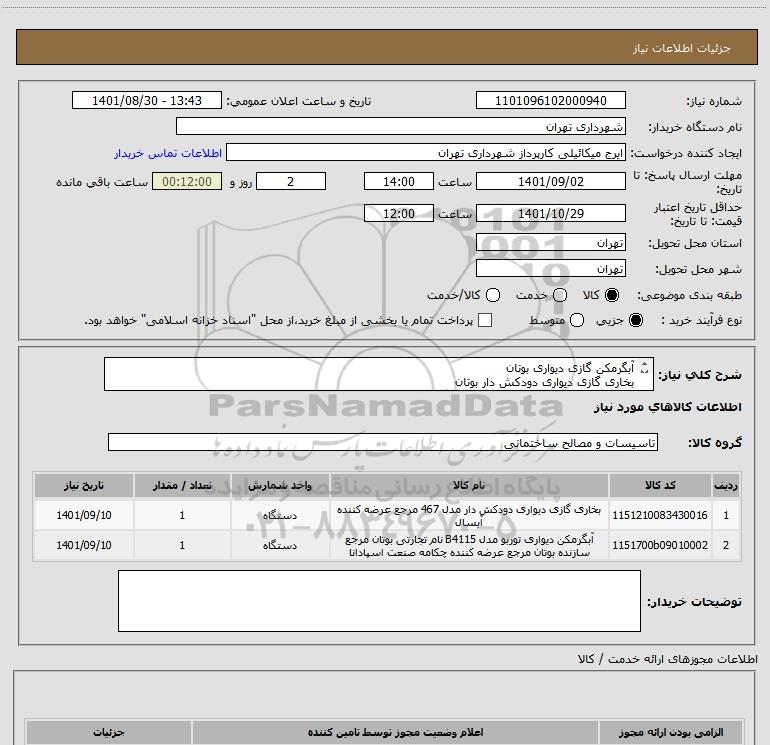Screen dimensions: 770x745
Task: Click the دستگاه unit cell in row 2
Action: (279, 545)
